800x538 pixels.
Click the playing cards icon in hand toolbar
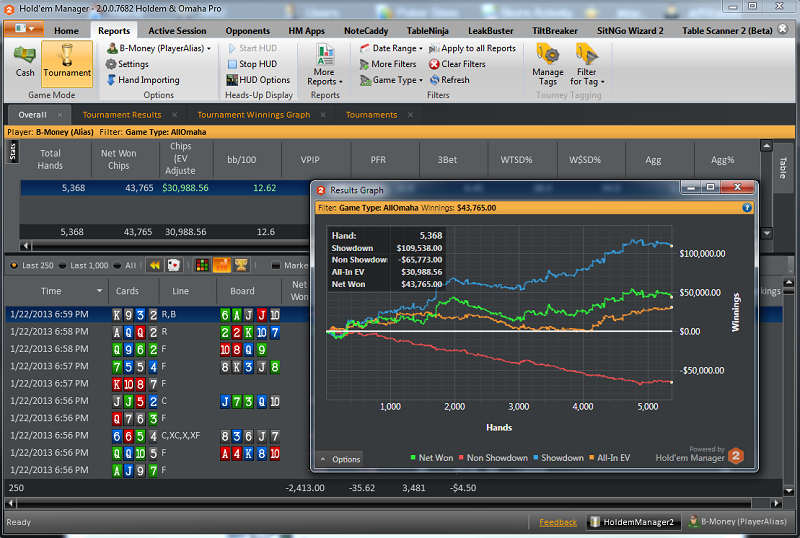coord(173,265)
